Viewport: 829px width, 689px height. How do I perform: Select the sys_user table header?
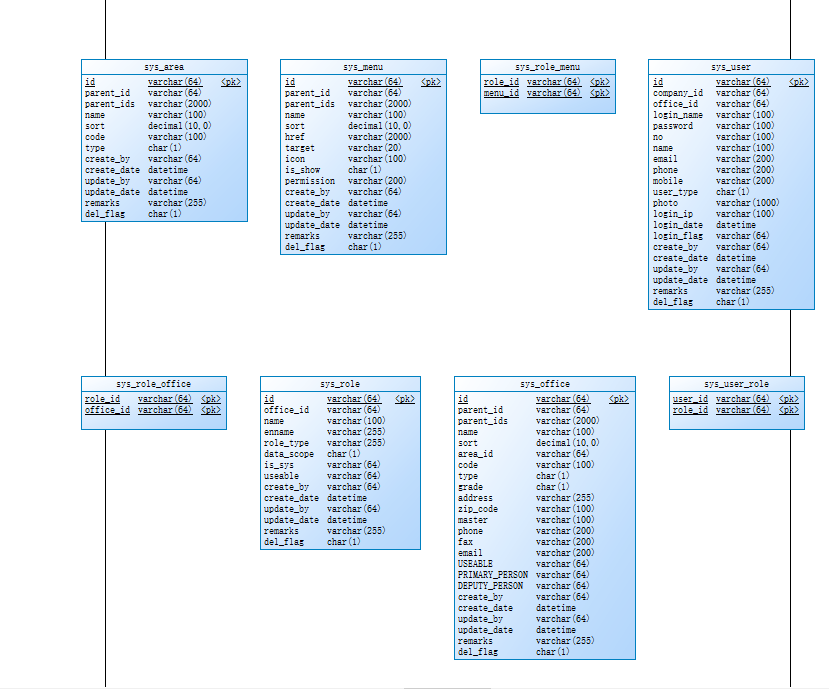click(731, 66)
